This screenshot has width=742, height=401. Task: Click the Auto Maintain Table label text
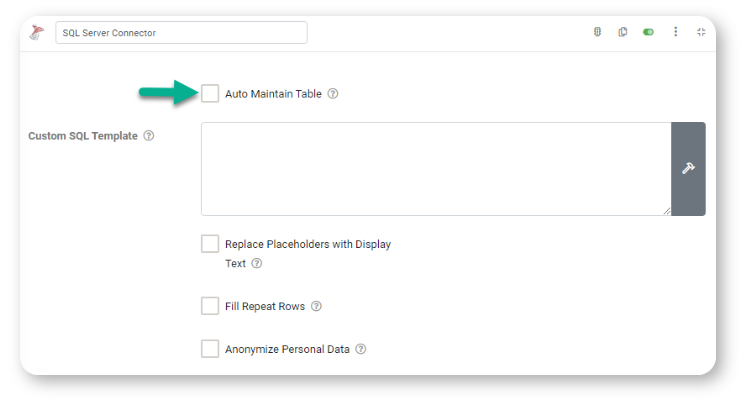273,94
